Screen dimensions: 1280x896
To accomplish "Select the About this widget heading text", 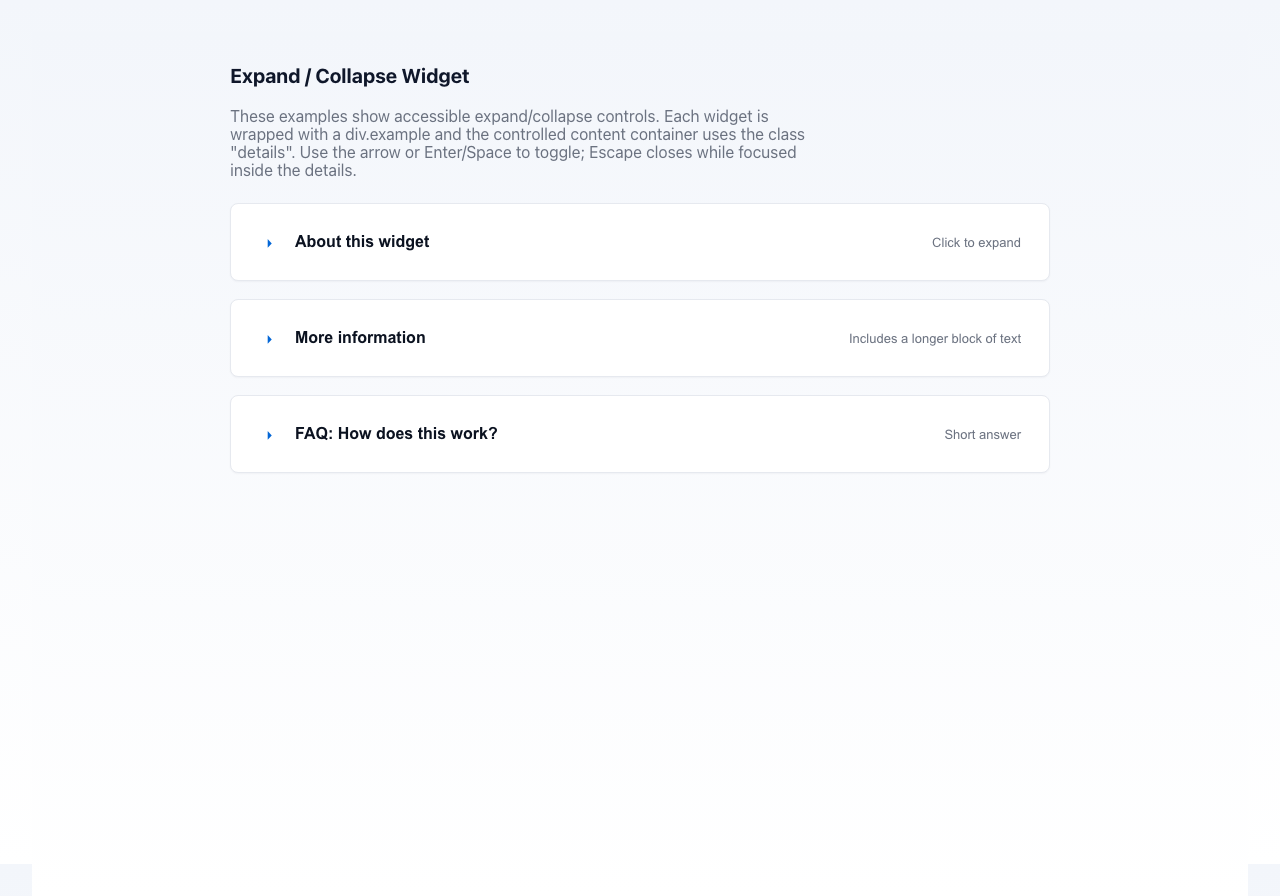I will pos(362,242).
